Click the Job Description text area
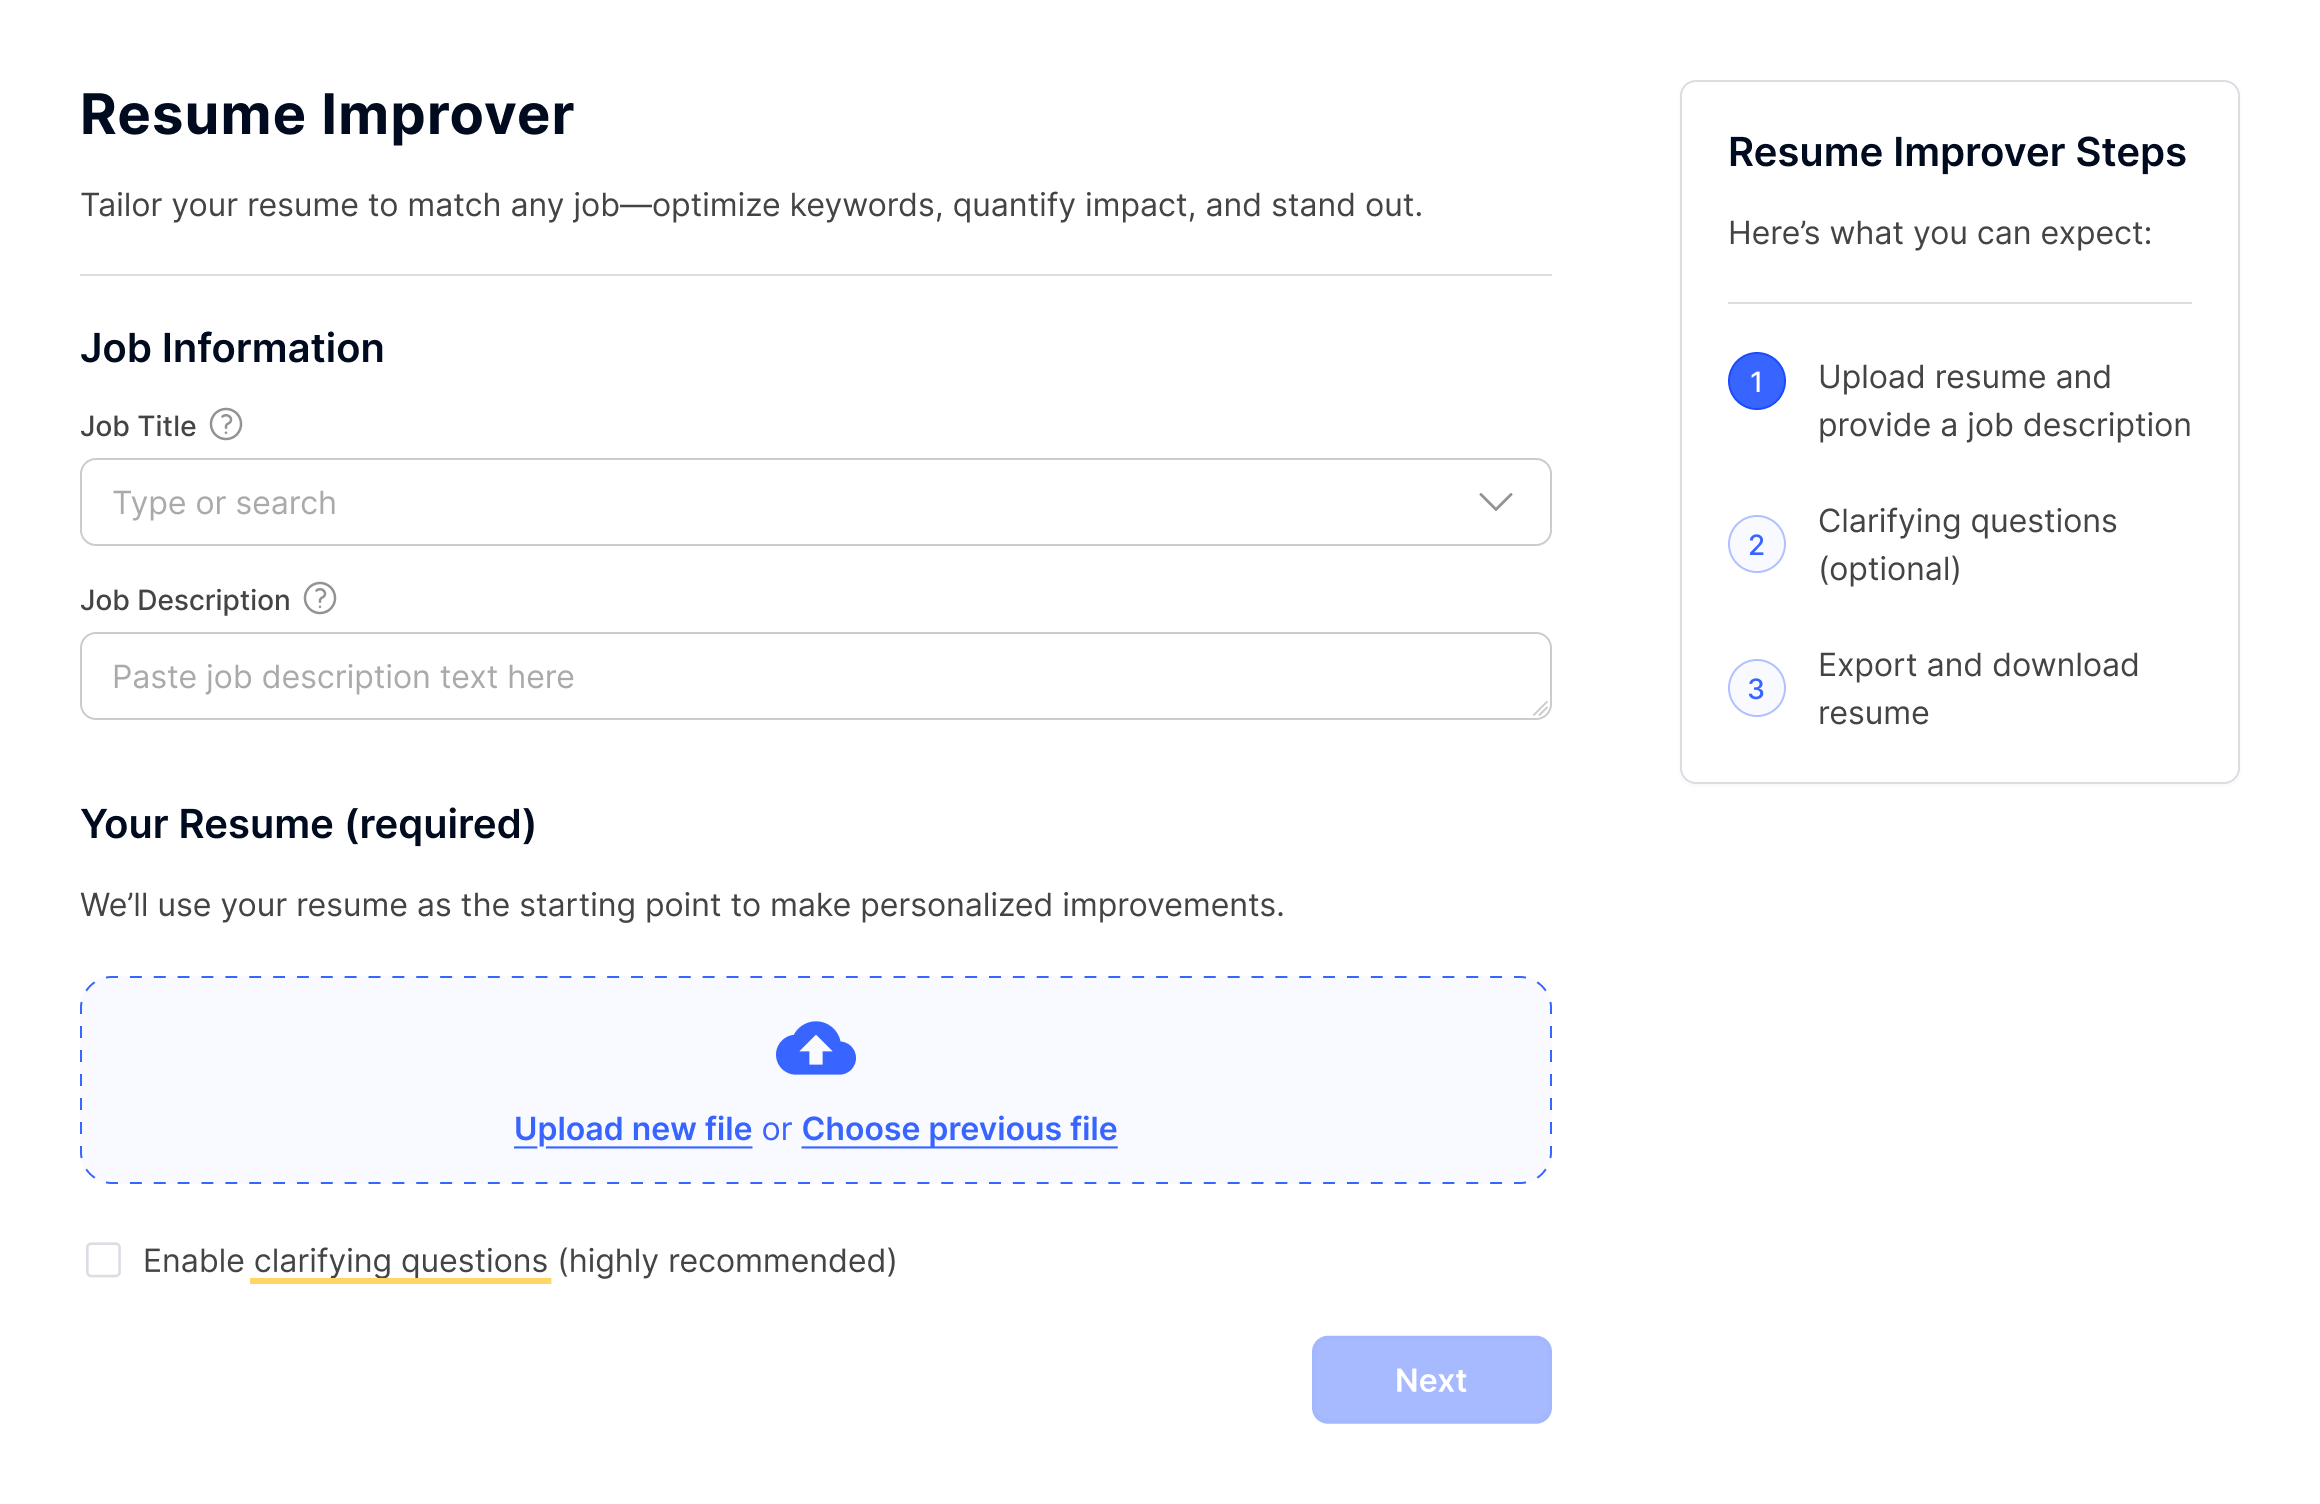The height and width of the screenshot is (1504, 2320). [x=800, y=676]
